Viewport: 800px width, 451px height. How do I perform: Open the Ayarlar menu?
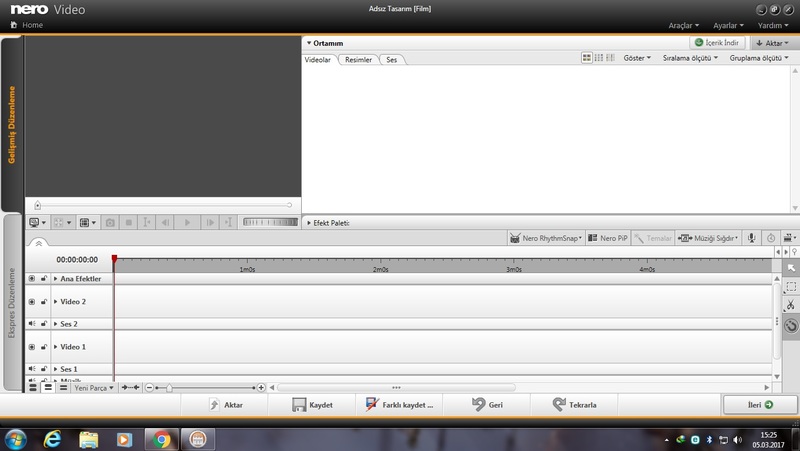click(728, 25)
